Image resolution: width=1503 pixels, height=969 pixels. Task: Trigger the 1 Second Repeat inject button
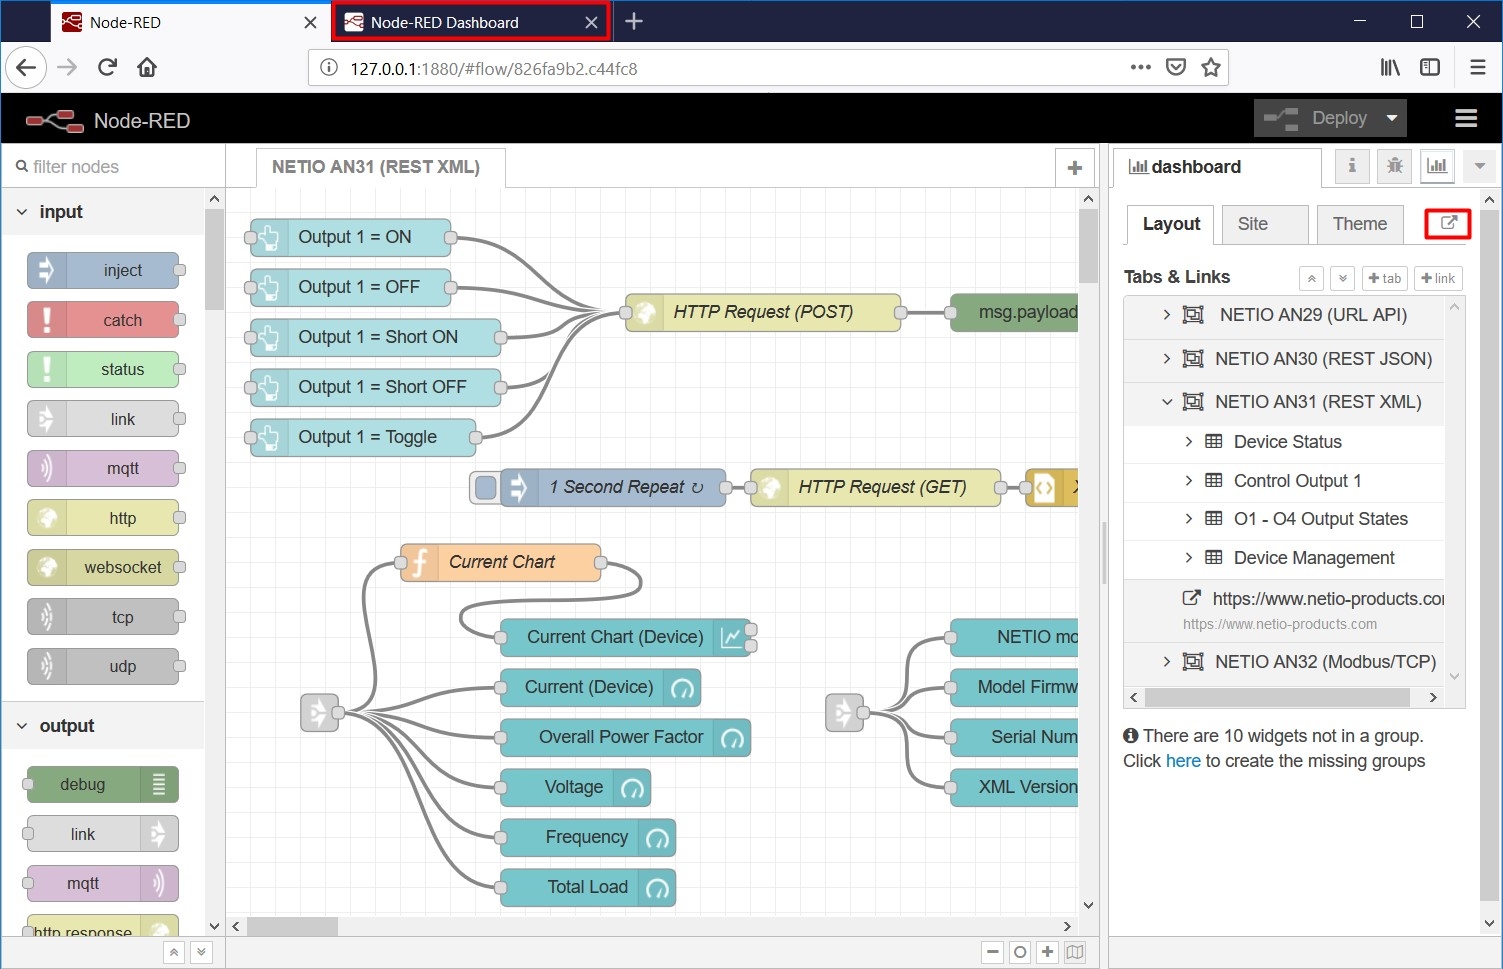486,487
